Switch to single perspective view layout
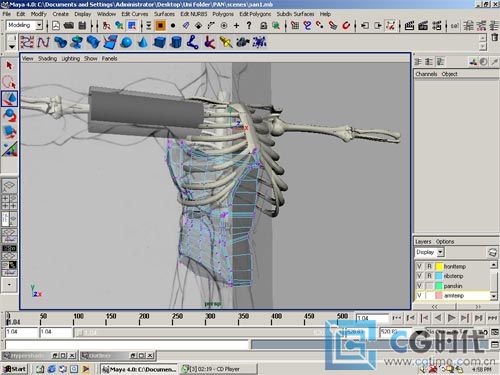Image resolution: width=500 pixels, height=375 pixels. (x=9, y=186)
